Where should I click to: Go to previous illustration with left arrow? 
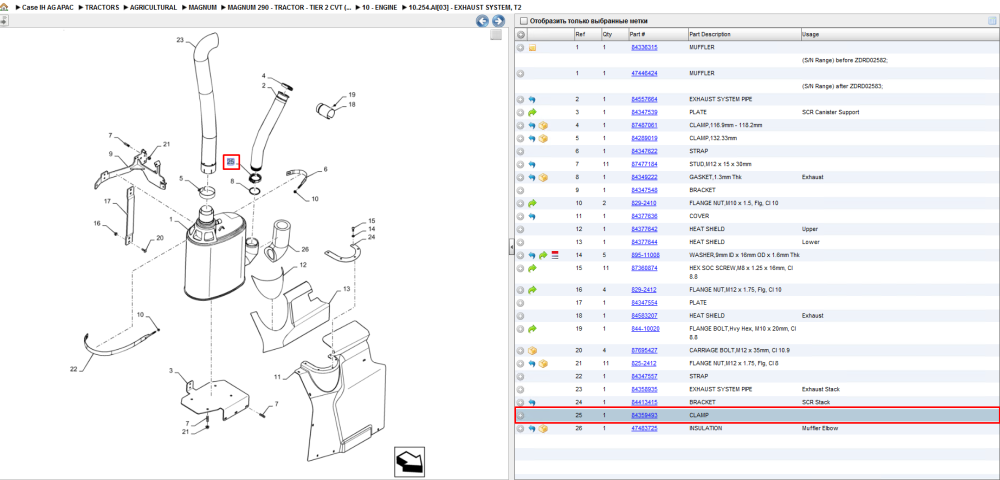pos(483,21)
